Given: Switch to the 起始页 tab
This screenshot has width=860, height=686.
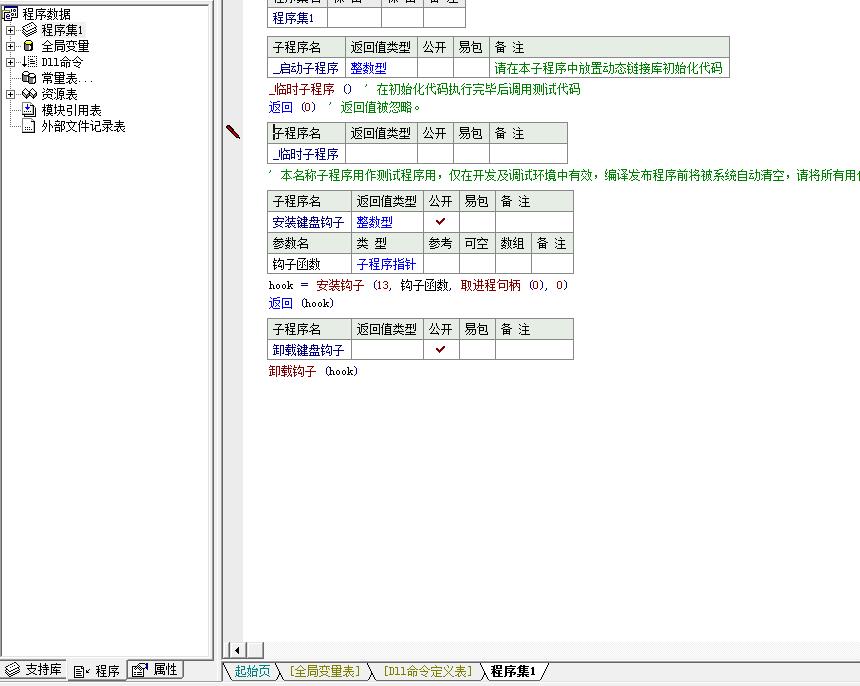Looking at the screenshot, I should pyautogui.click(x=251, y=671).
